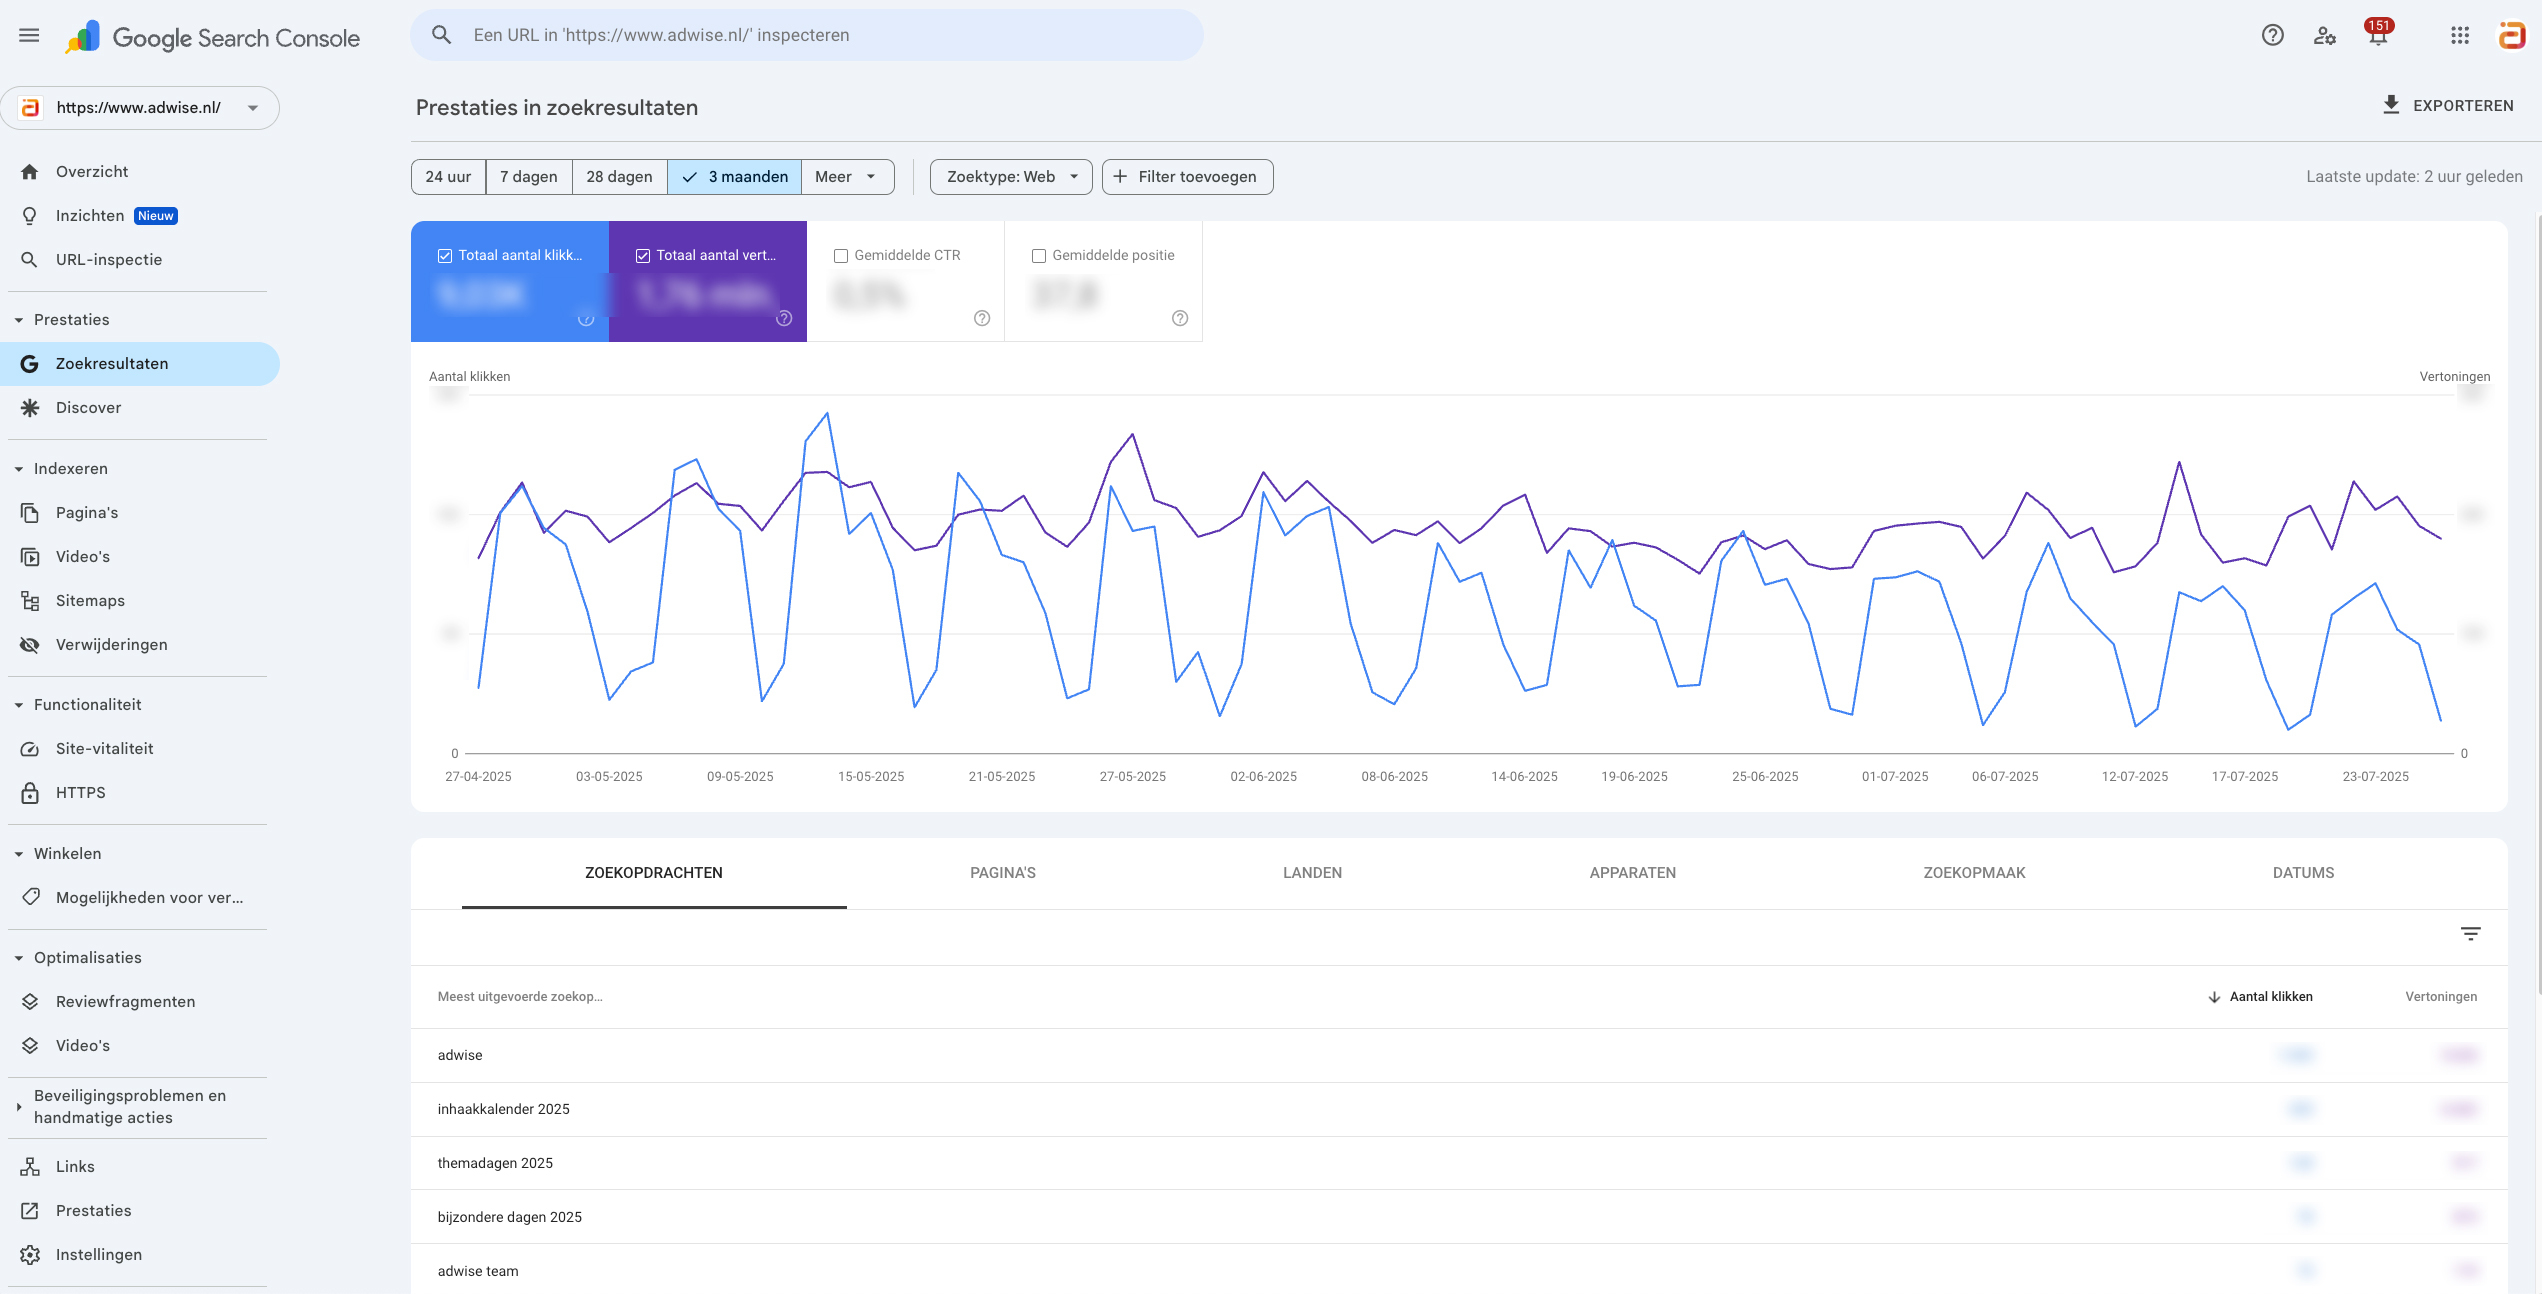Switch to the Zoekopdrachten tab
Screen dimensions: 2542x1294
pyautogui.click(x=654, y=873)
